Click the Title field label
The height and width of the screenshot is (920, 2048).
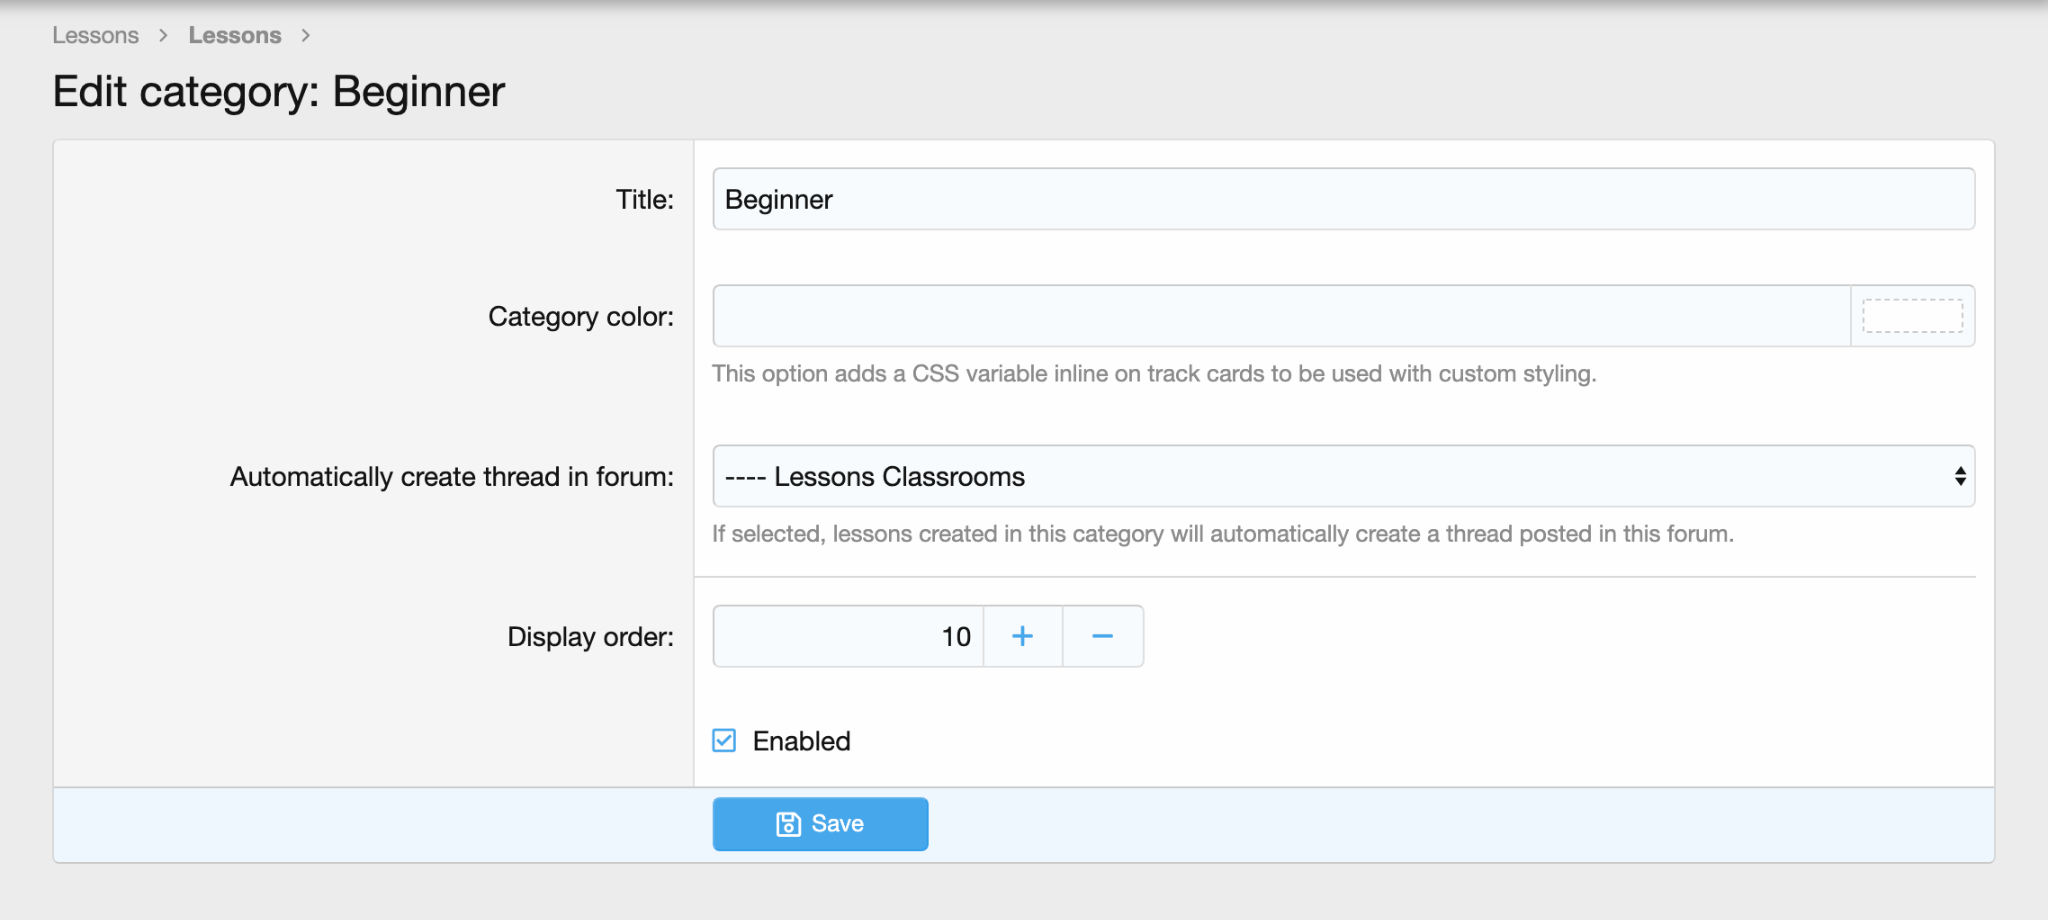644,199
